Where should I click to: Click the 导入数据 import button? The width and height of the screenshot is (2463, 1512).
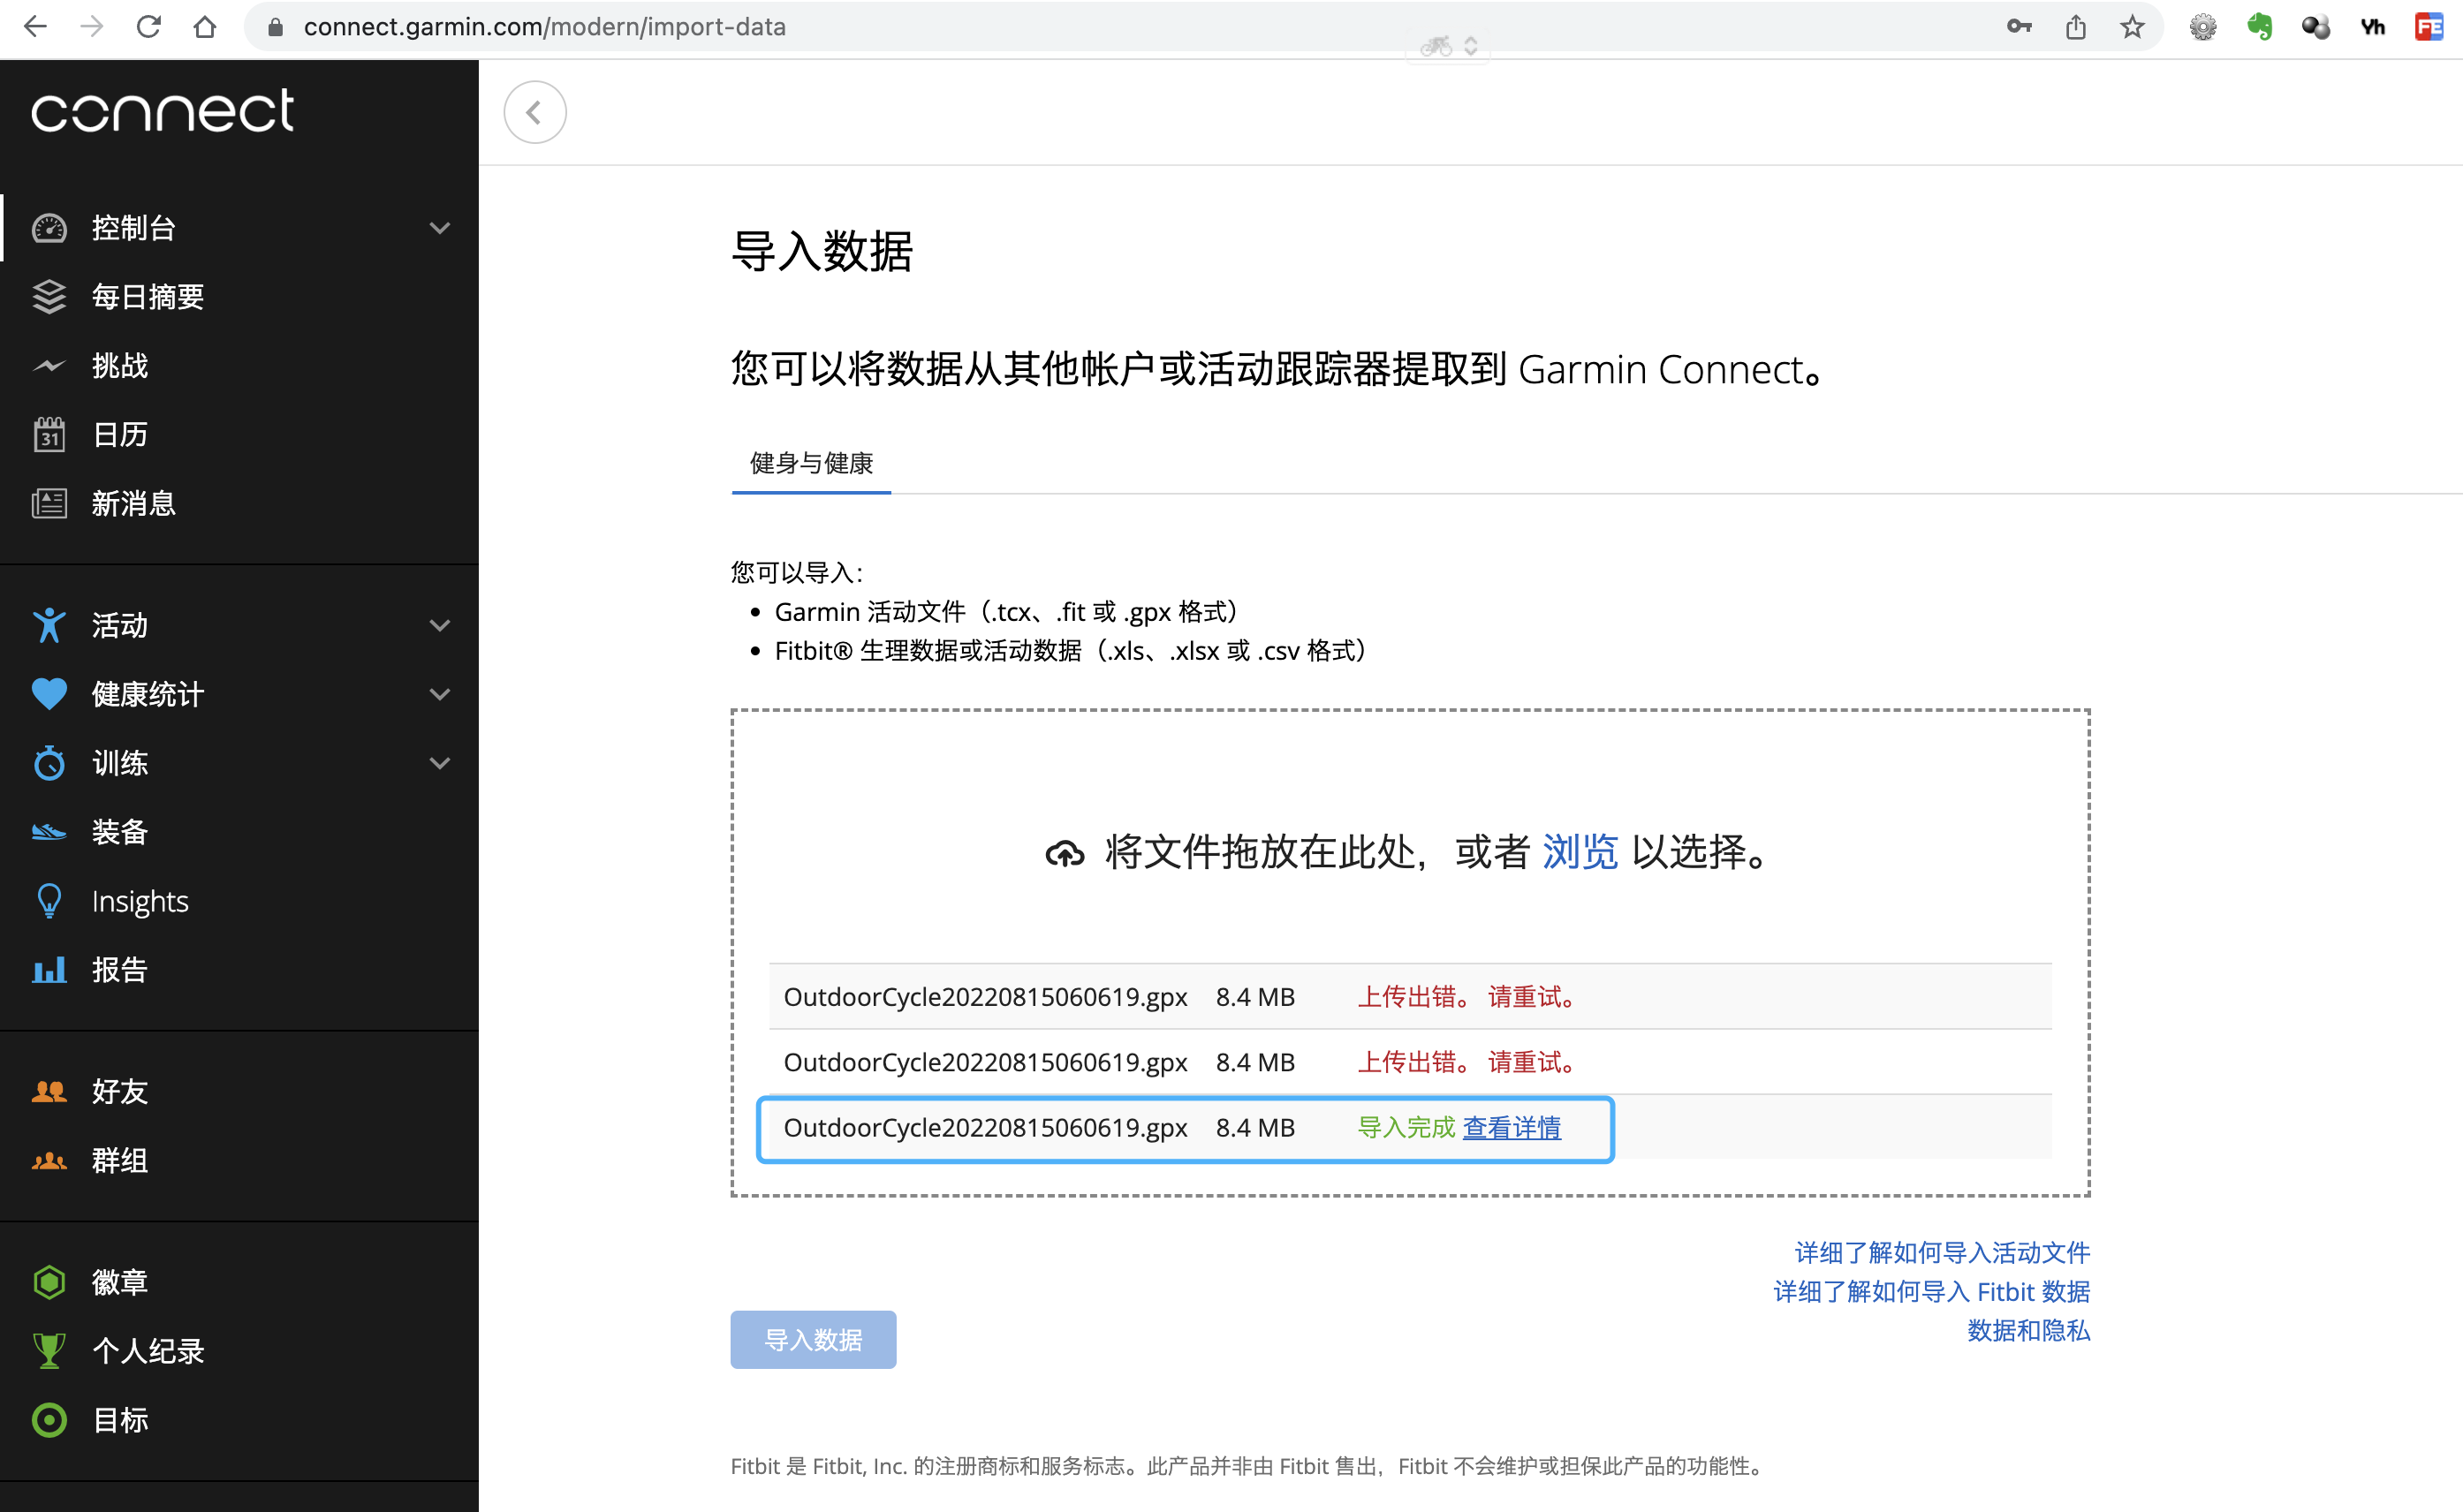(x=813, y=1340)
